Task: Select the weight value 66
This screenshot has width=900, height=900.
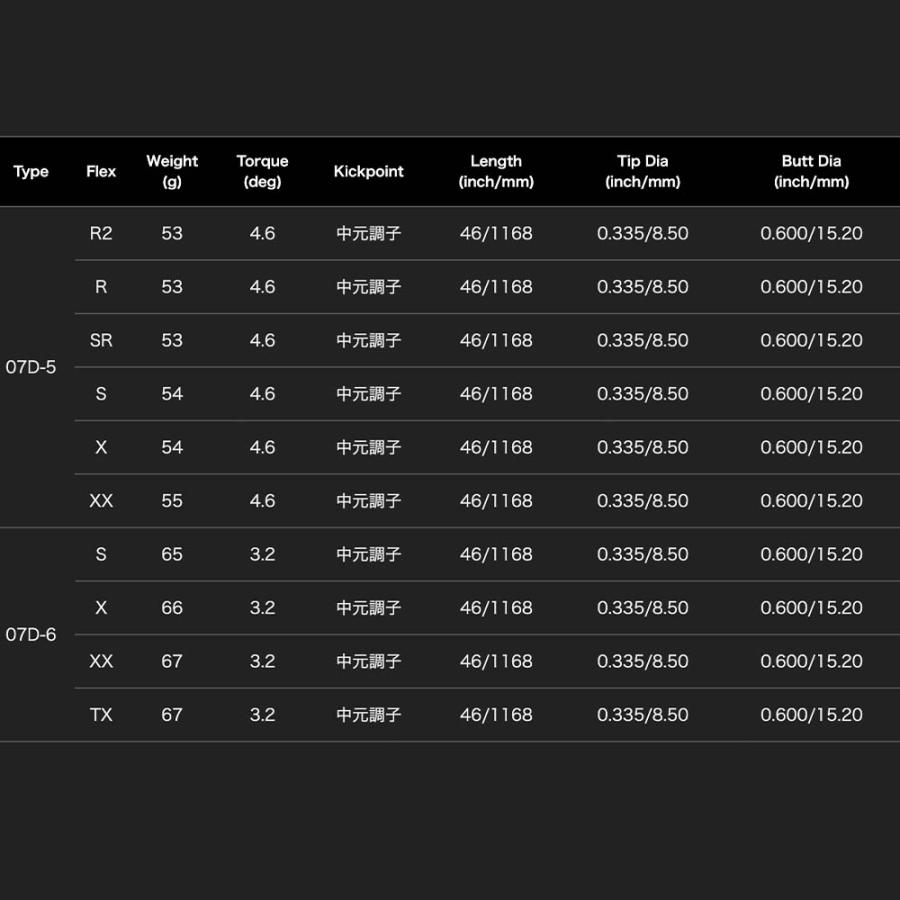Action: (172, 607)
